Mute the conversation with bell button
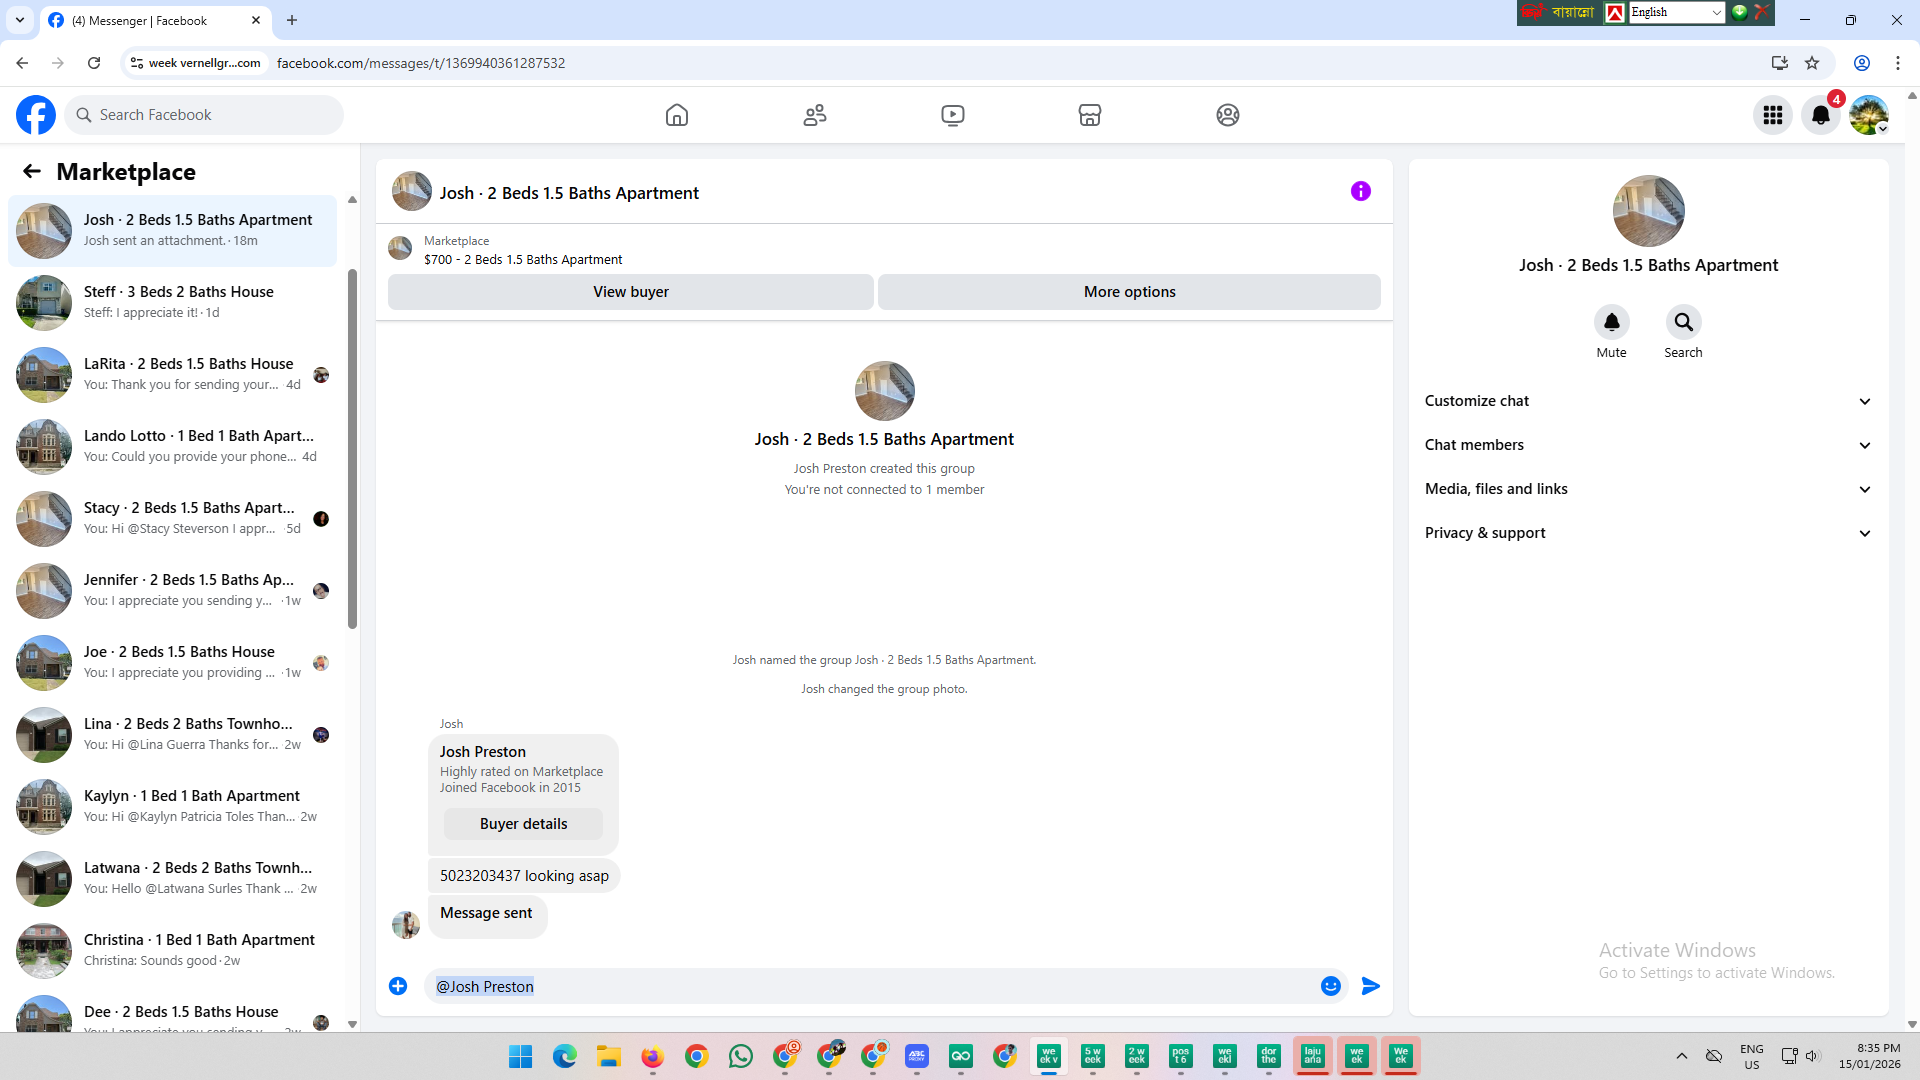This screenshot has height=1080, width=1920. pyautogui.click(x=1611, y=322)
